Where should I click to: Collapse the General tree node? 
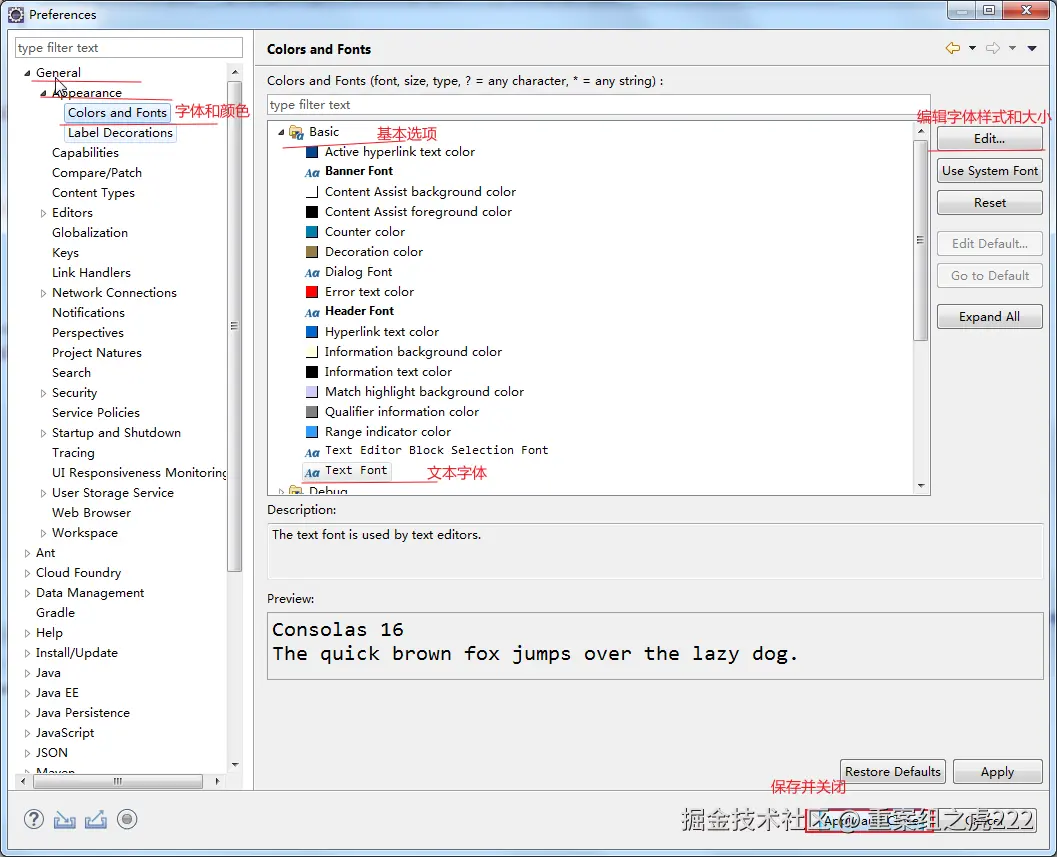(x=27, y=73)
